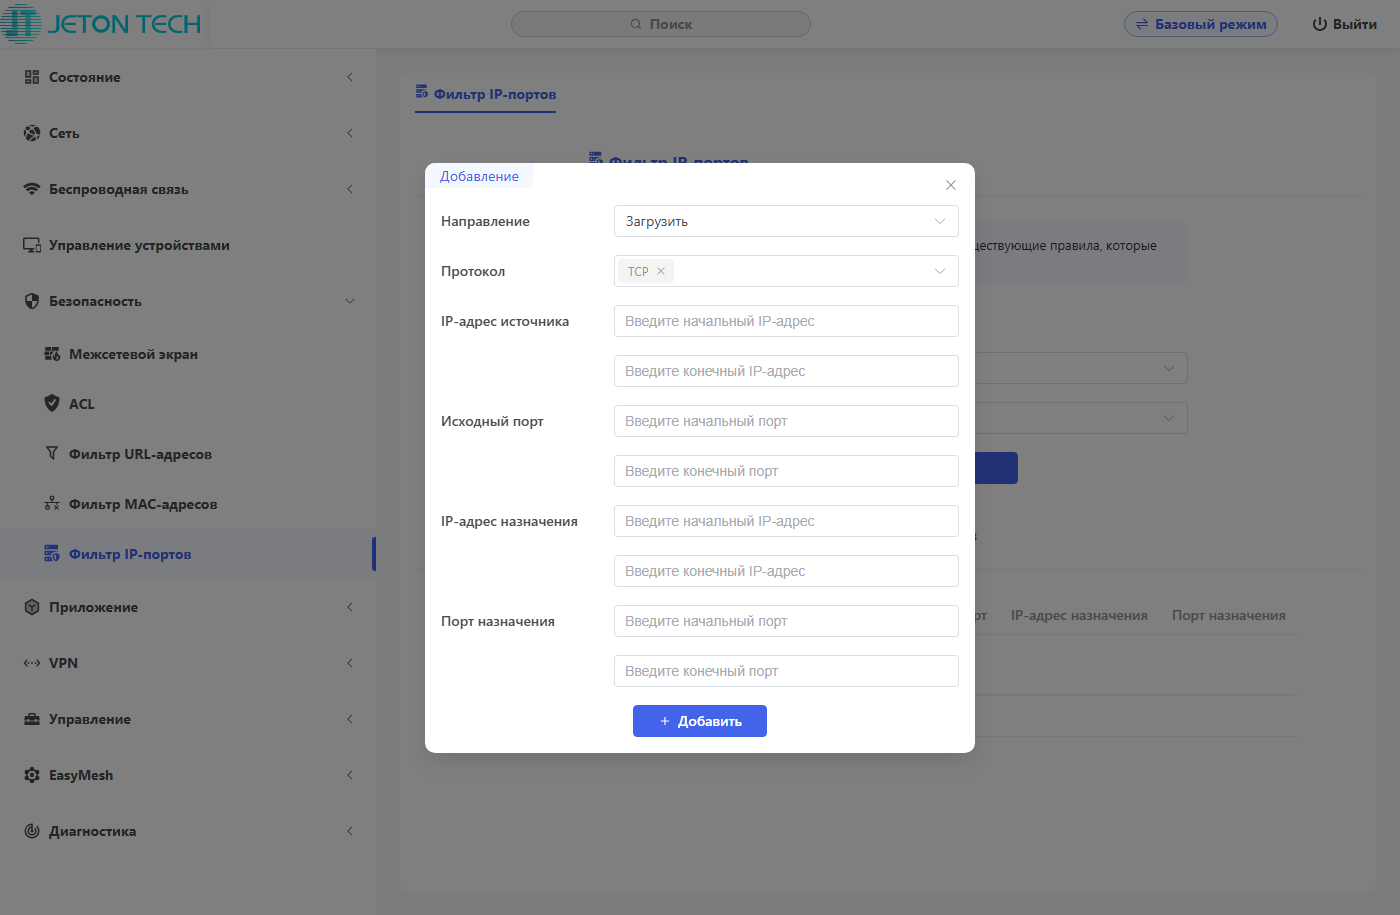The height and width of the screenshot is (915, 1400).
Task: Click the funnel icon for Фильтр URL-адресов
Action: click(52, 453)
